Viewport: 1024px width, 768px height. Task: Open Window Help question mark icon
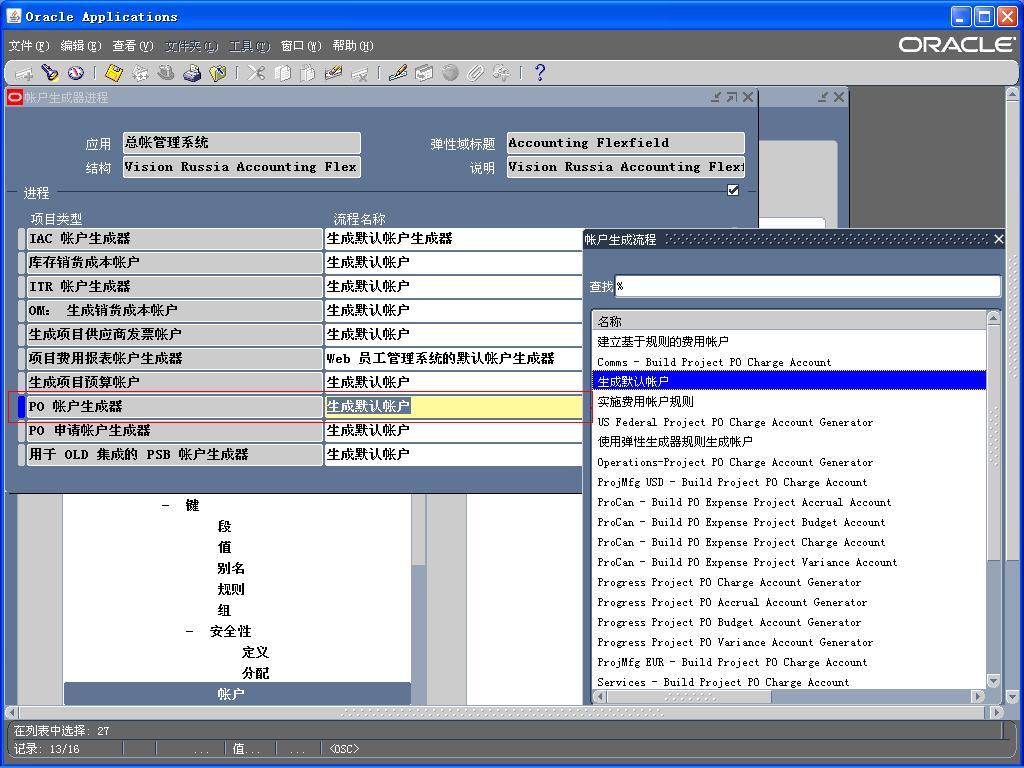539,73
